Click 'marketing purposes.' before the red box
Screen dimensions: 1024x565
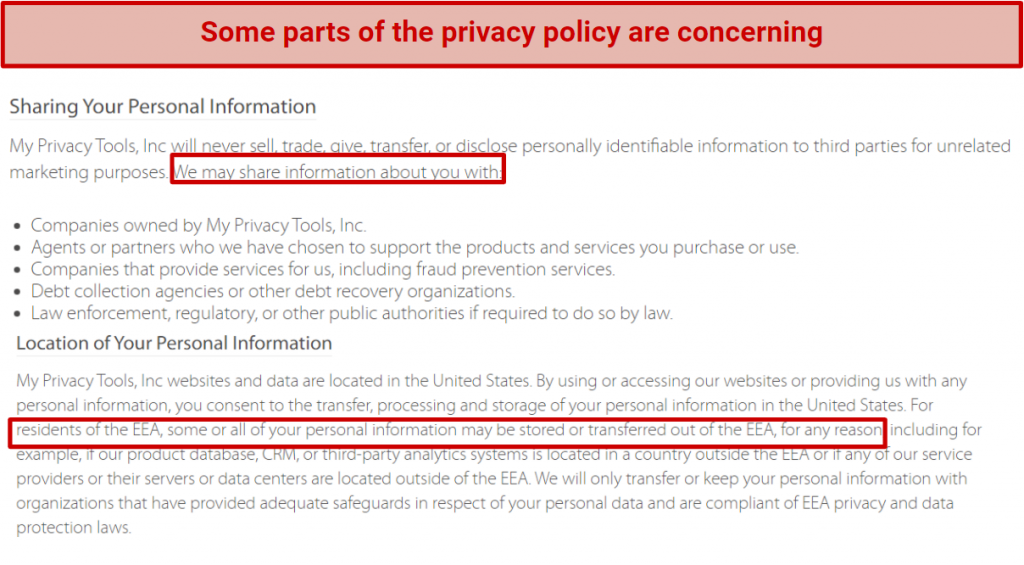[89, 172]
